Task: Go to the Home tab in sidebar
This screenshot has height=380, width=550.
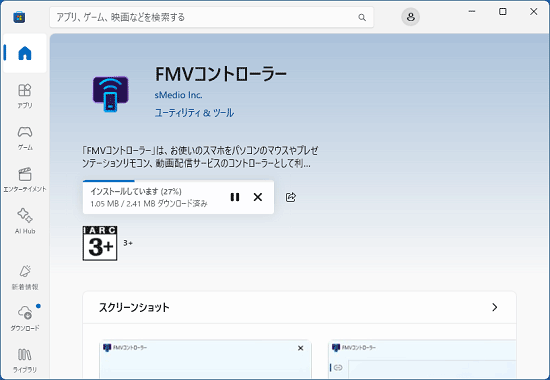Action: coord(25,53)
